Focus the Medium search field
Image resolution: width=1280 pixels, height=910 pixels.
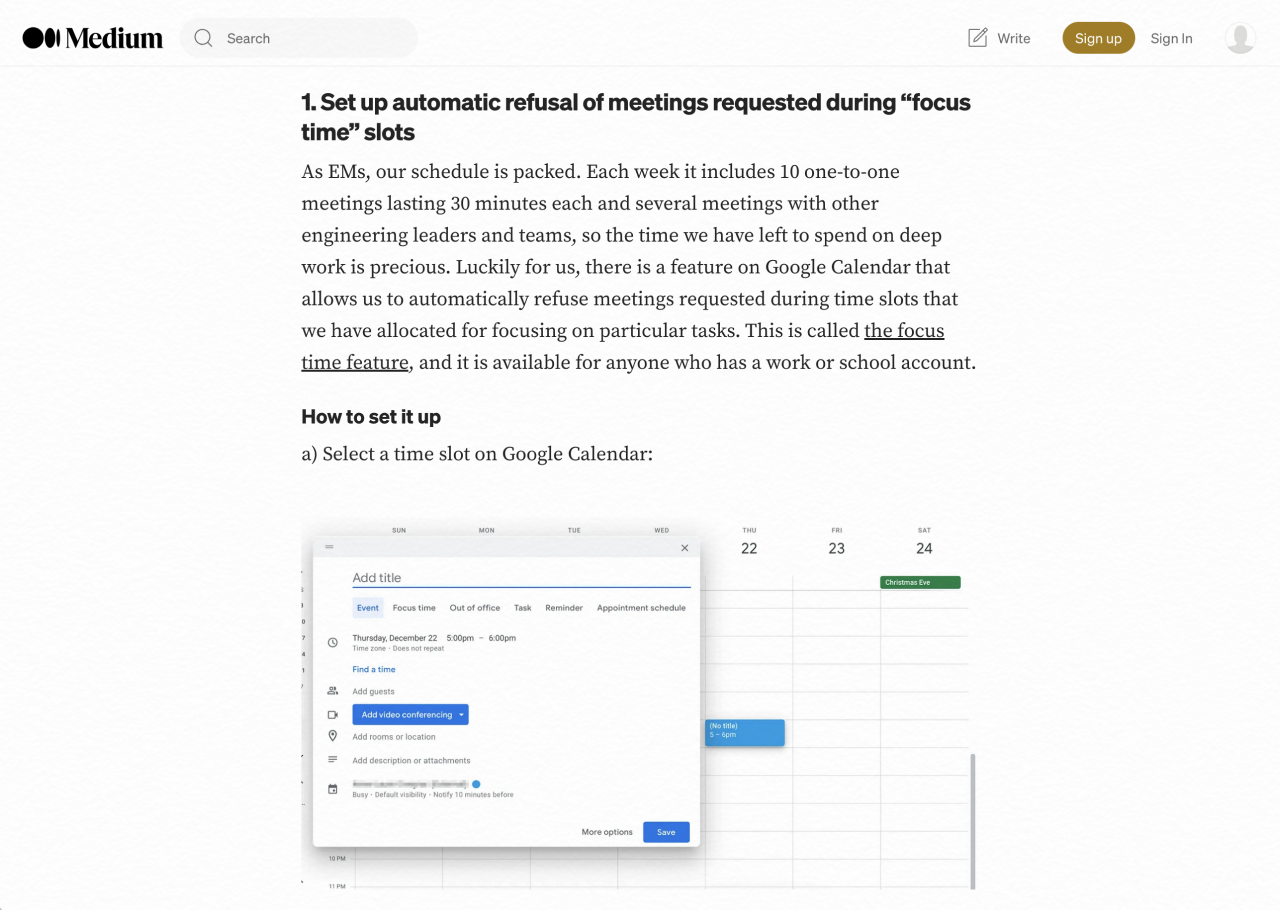coord(299,38)
